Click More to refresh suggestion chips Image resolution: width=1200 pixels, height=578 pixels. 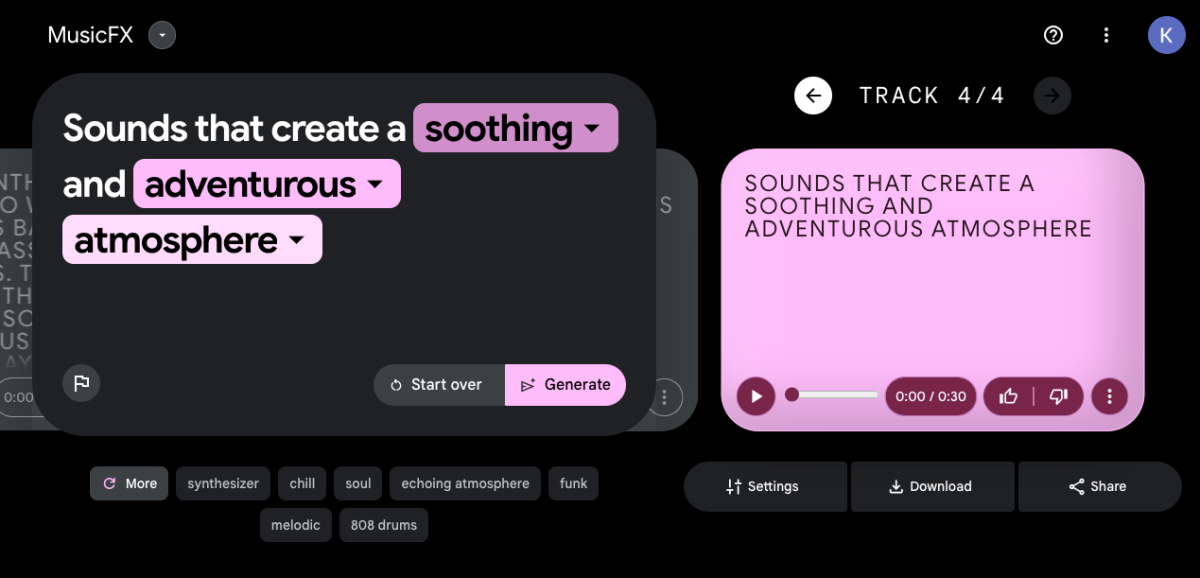[x=128, y=483]
